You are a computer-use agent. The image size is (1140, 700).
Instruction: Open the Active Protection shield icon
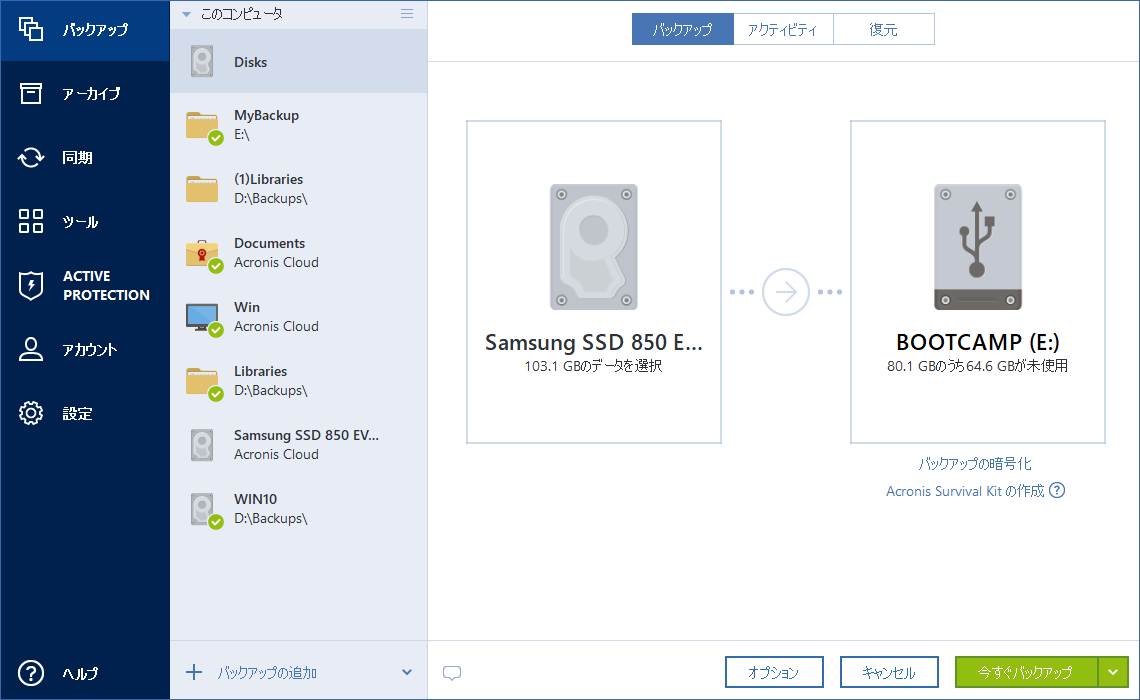[x=31, y=285]
